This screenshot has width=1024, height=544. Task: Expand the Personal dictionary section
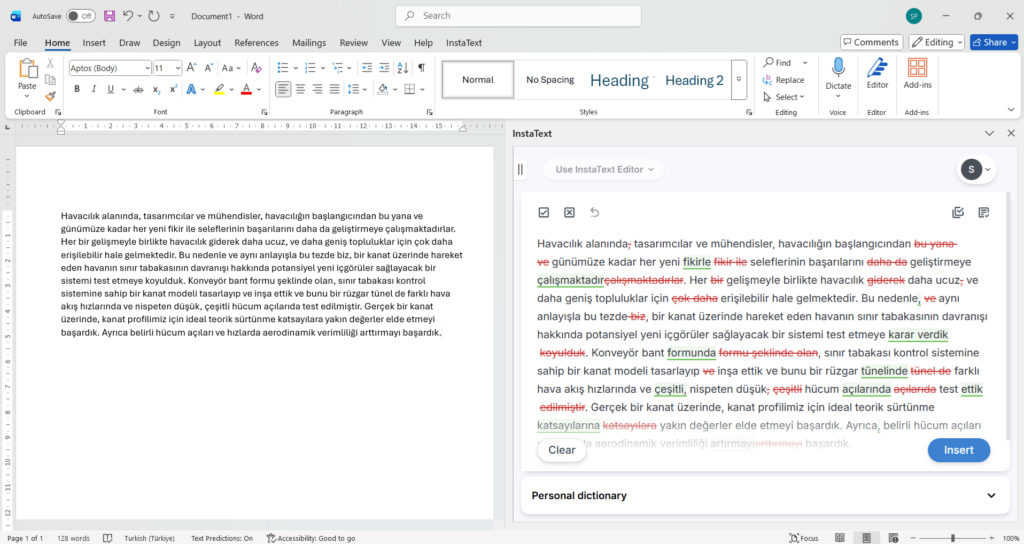pos(991,495)
